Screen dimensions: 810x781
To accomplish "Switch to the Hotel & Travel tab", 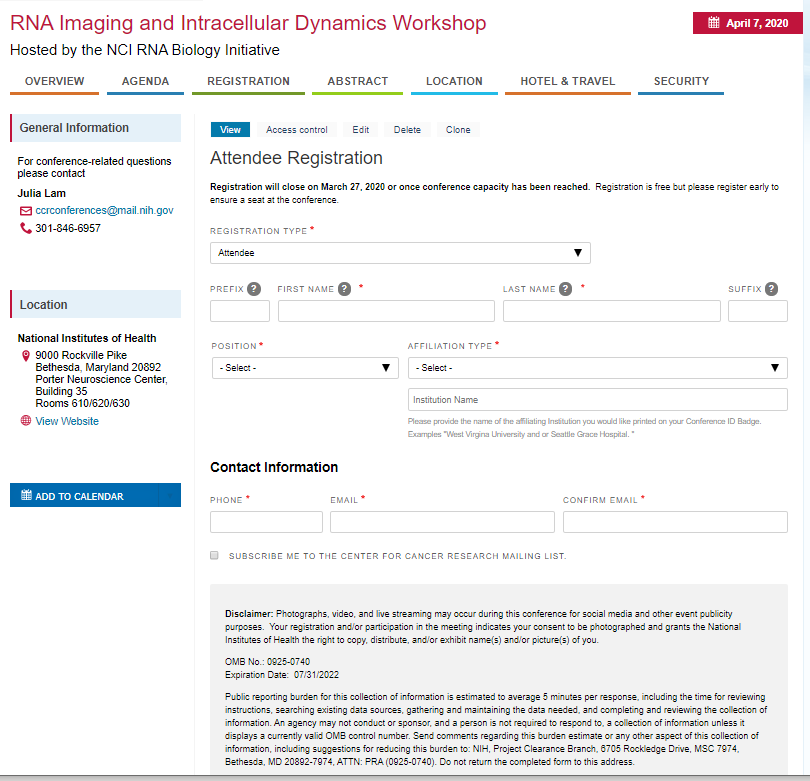I will click(567, 81).
